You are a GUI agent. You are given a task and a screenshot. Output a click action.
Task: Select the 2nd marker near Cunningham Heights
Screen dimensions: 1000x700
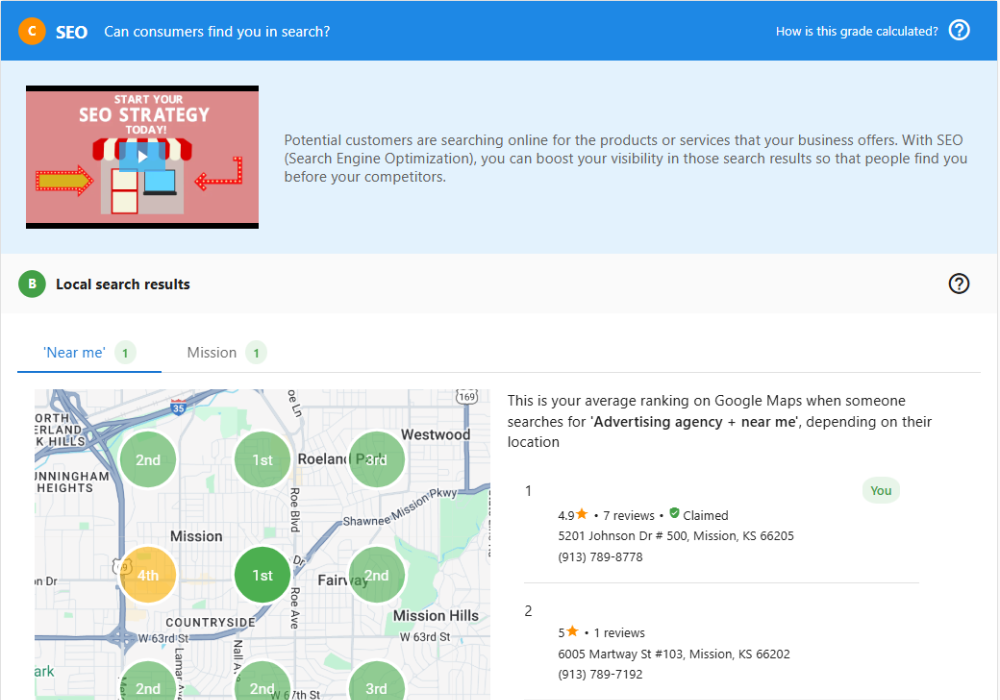(148, 460)
